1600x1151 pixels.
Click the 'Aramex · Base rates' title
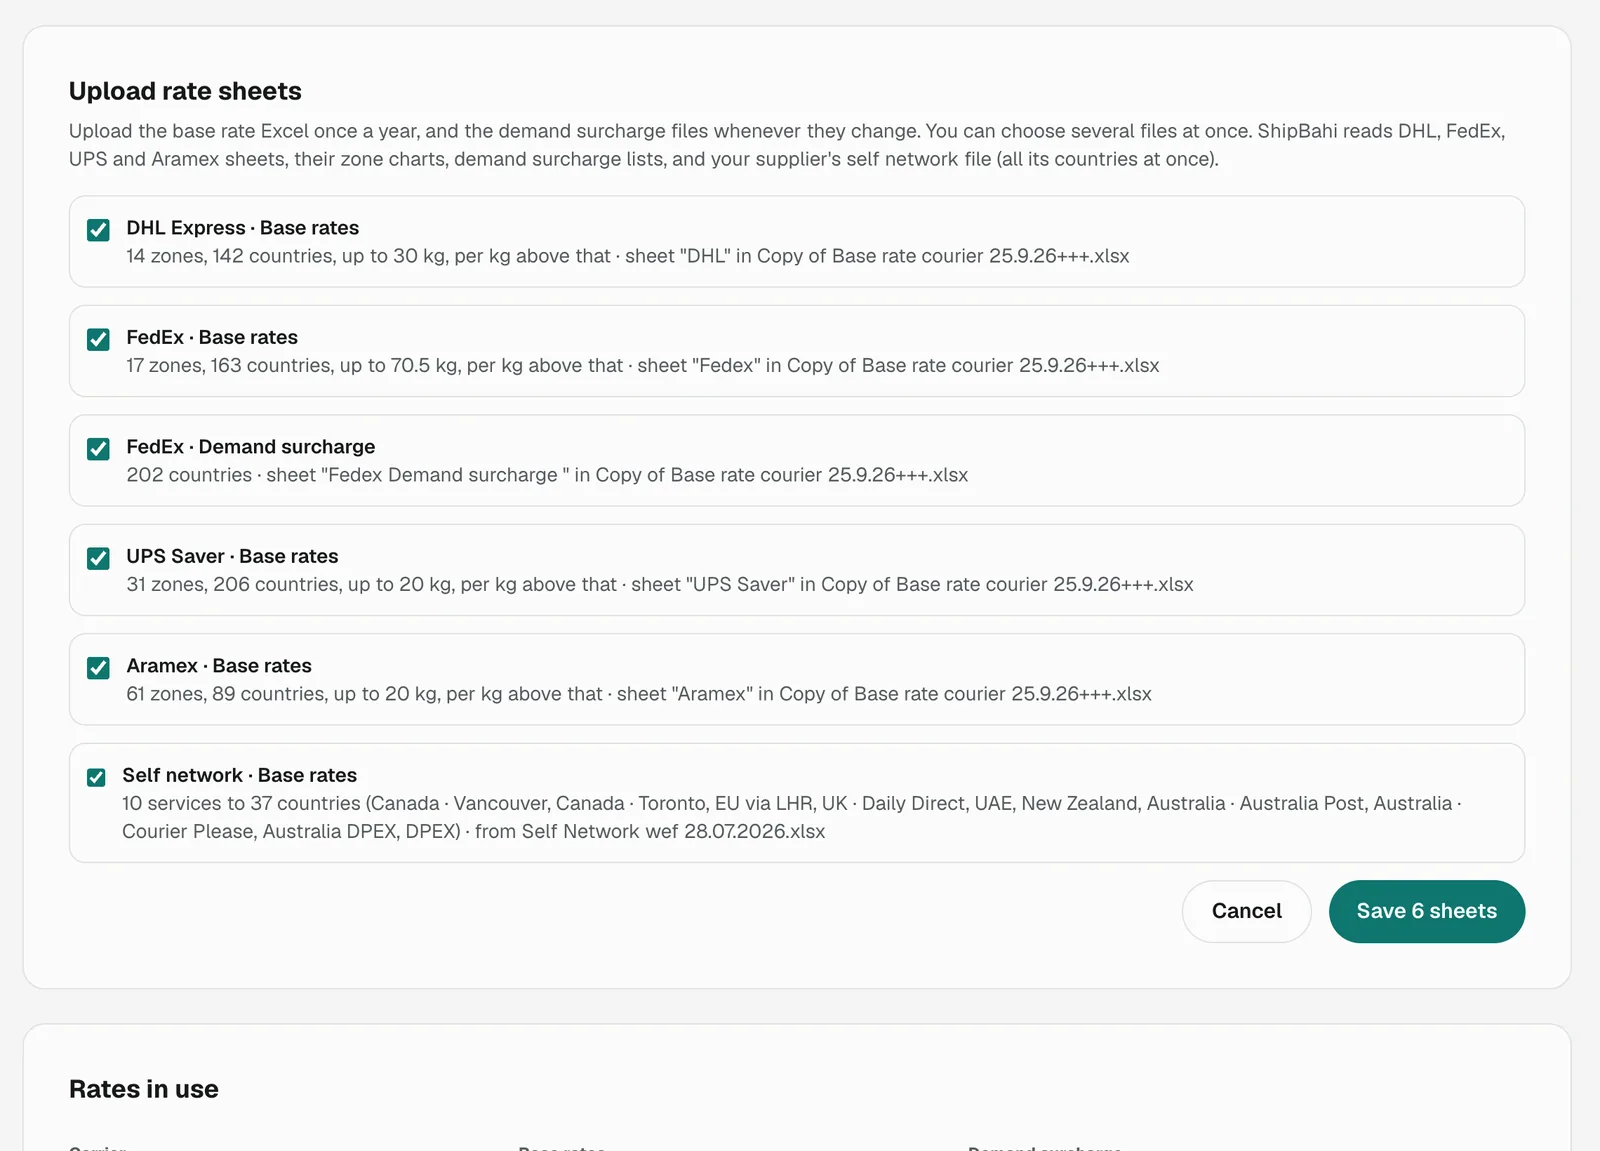coord(219,666)
